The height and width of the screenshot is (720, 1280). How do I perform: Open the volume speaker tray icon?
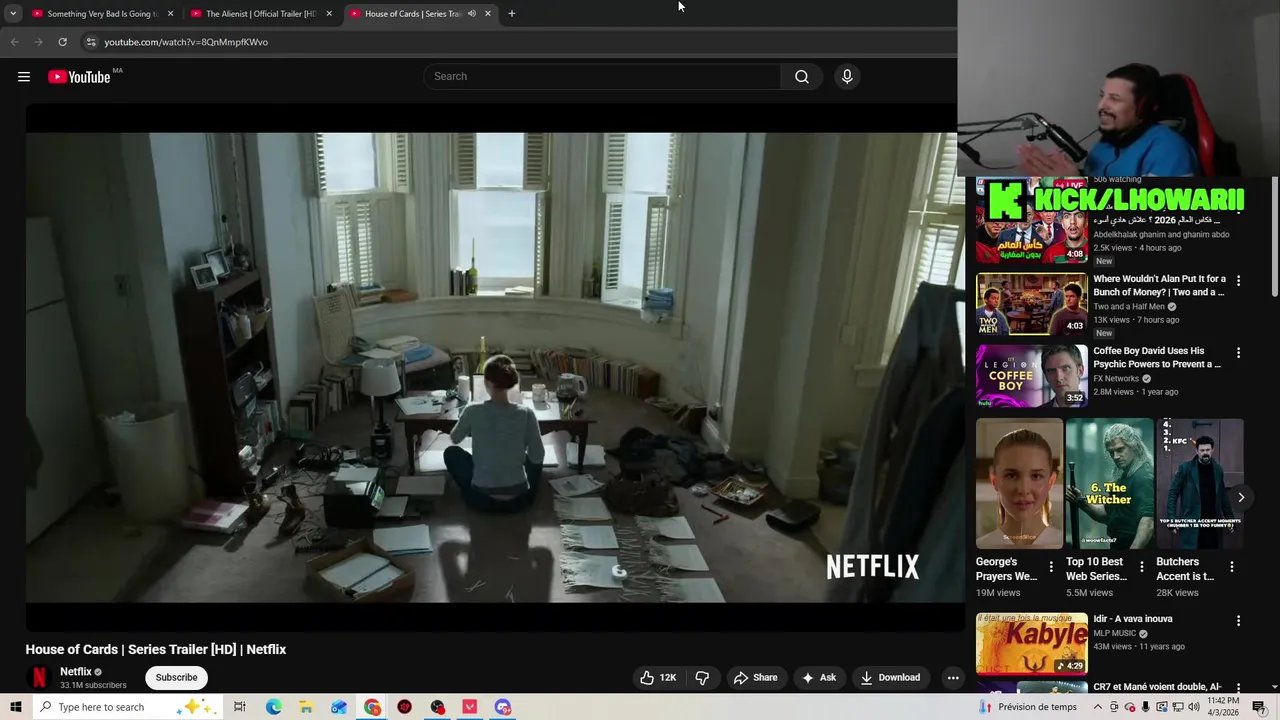pos(1193,707)
